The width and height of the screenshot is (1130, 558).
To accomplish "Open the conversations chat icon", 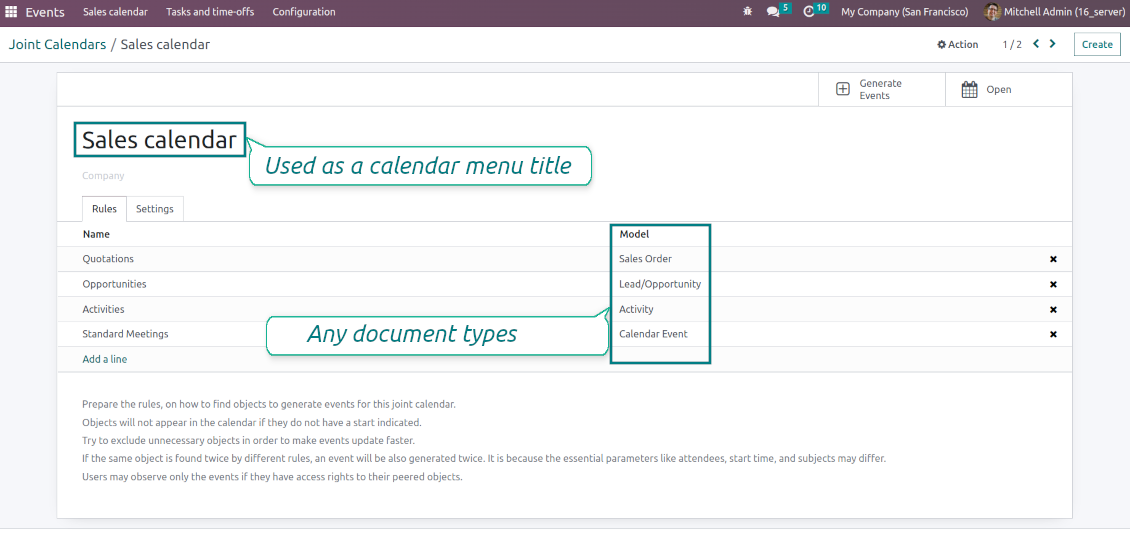I will tap(773, 12).
